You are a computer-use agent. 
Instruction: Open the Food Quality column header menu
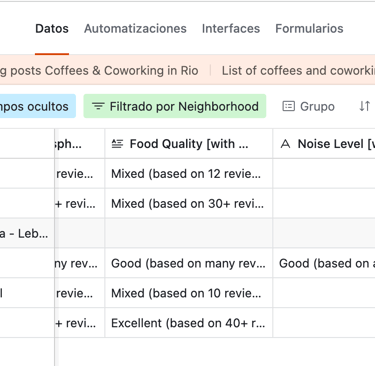pos(189,144)
